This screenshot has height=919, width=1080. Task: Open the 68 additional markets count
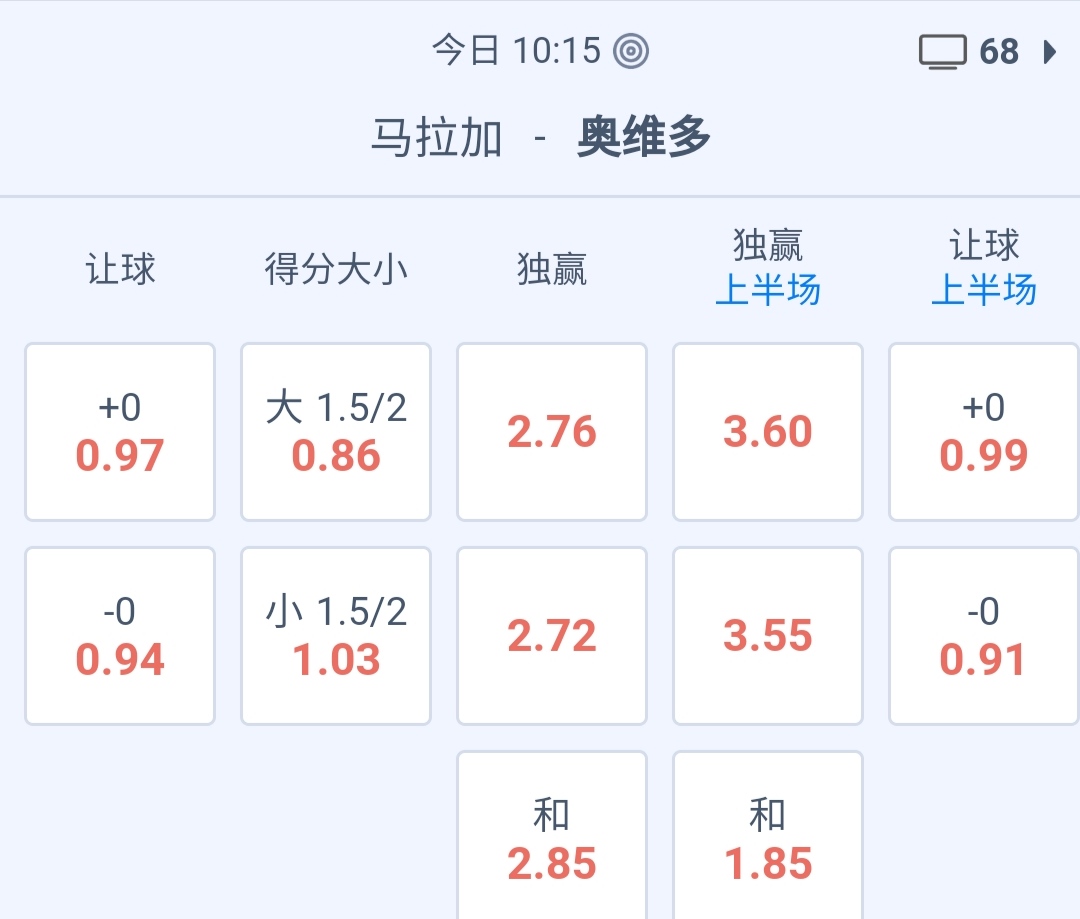998,51
